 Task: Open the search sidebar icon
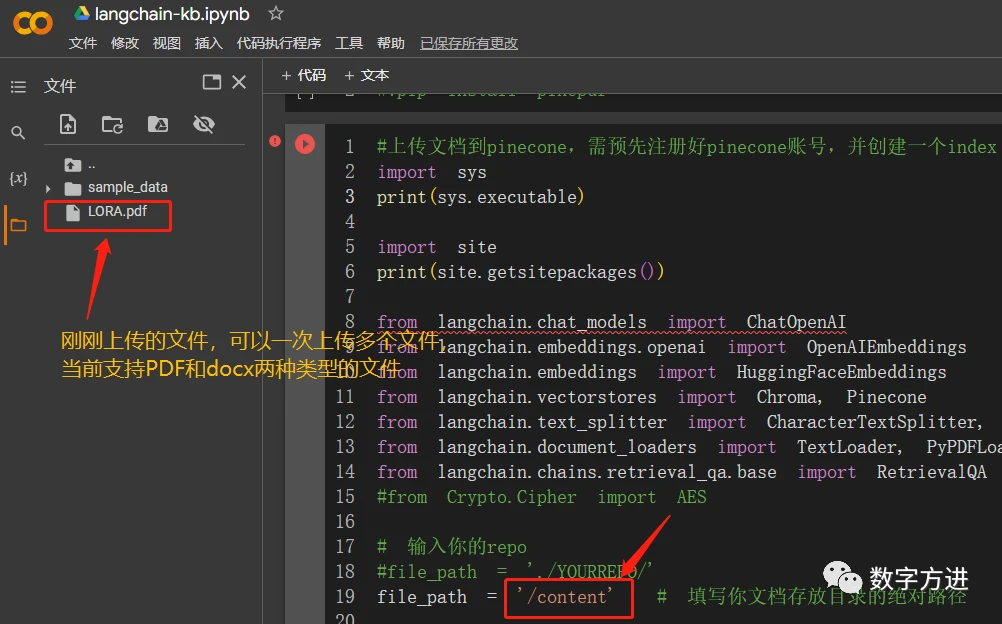[x=18, y=132]
